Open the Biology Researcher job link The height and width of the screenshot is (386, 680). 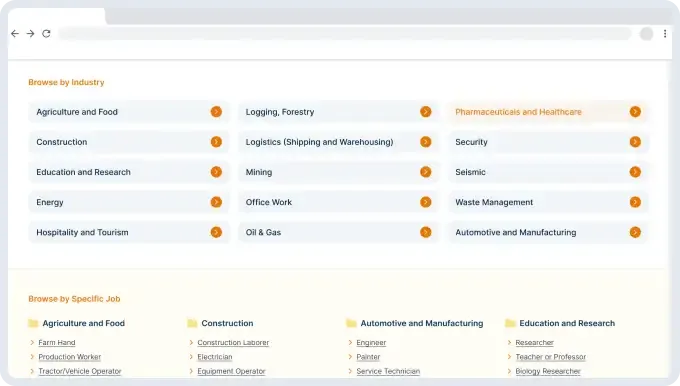point(548,371)
